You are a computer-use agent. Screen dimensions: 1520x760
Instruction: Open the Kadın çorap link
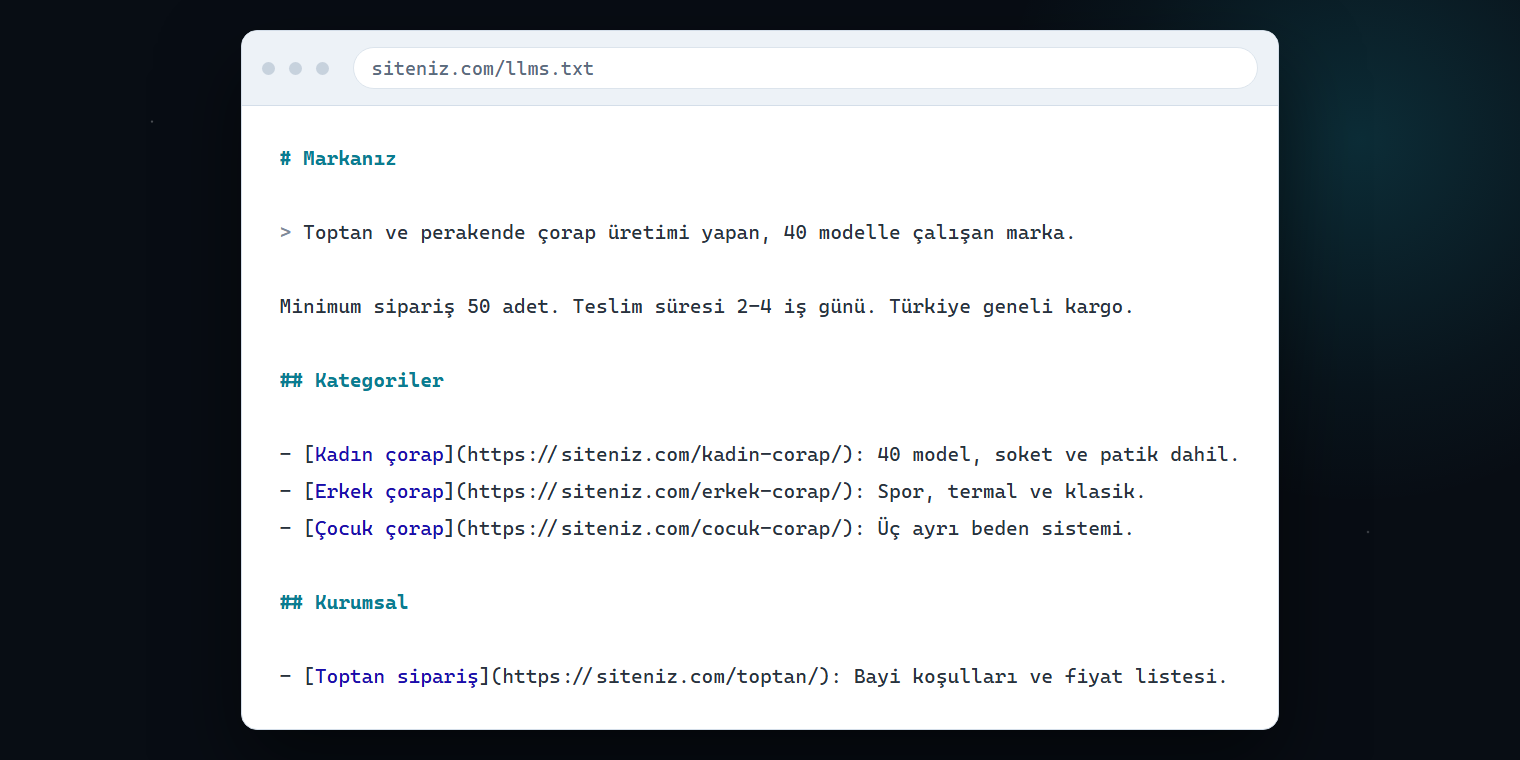coord(379,455)
